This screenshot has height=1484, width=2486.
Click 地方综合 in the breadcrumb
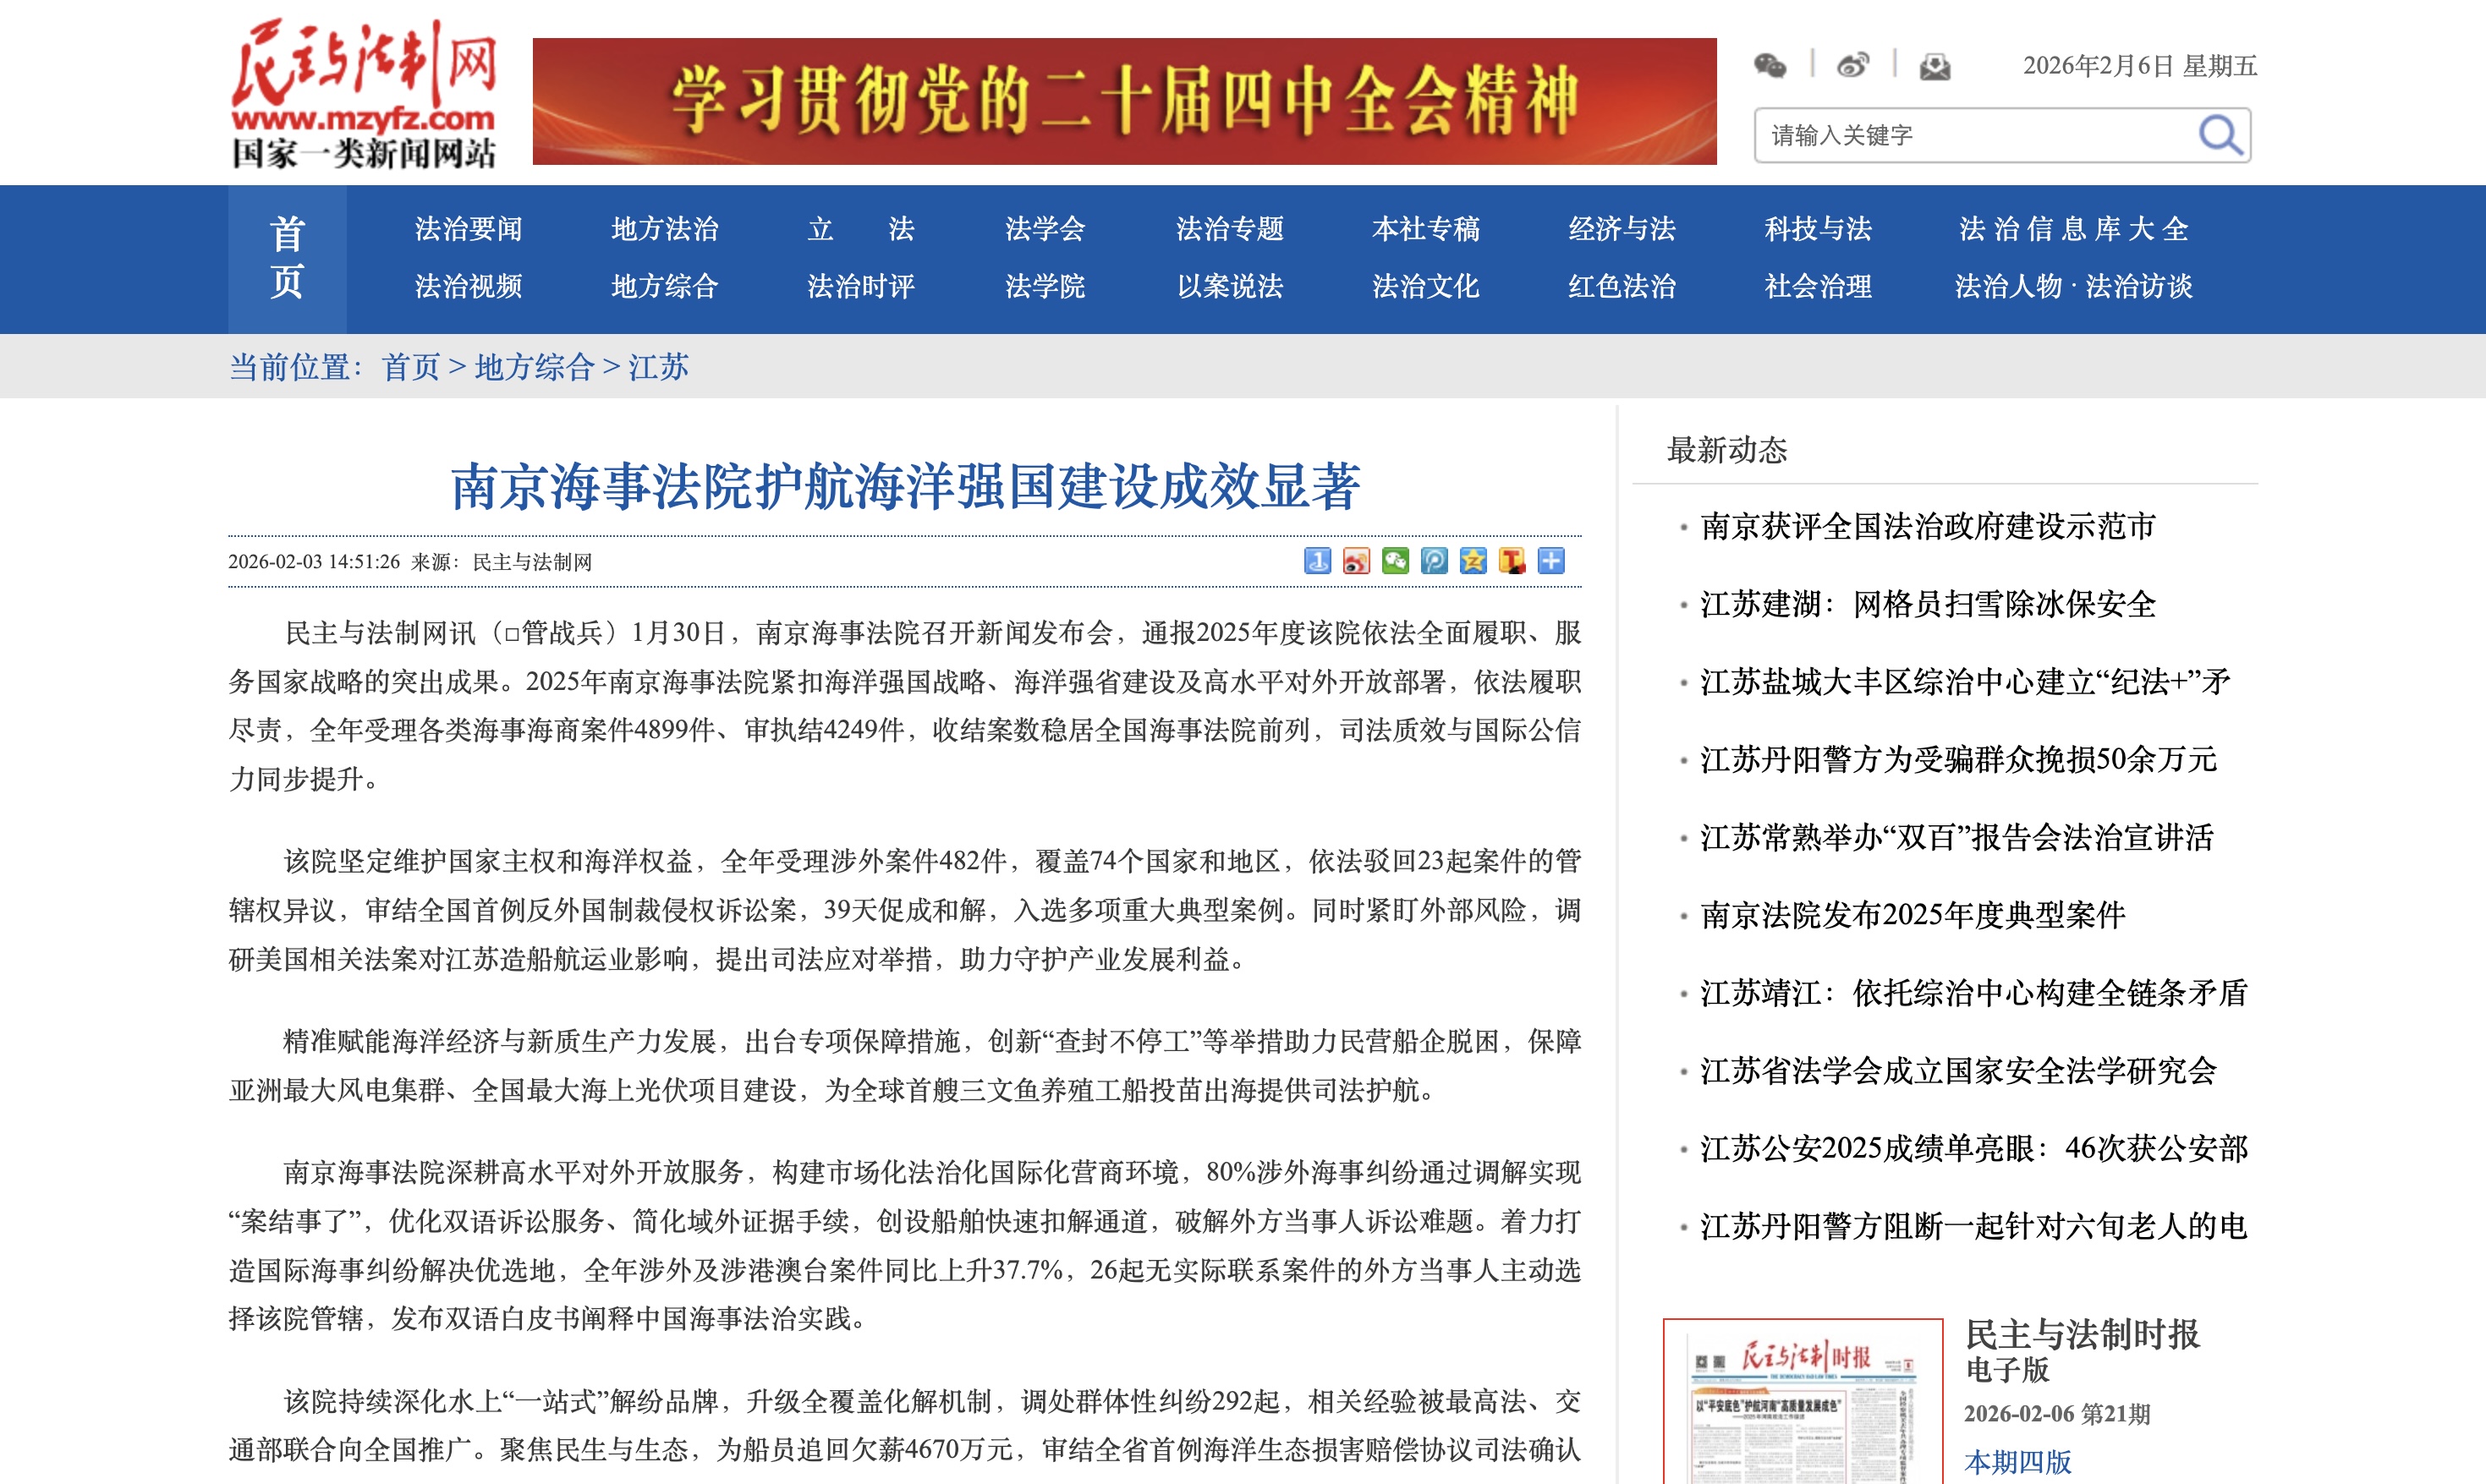(534, 367)
